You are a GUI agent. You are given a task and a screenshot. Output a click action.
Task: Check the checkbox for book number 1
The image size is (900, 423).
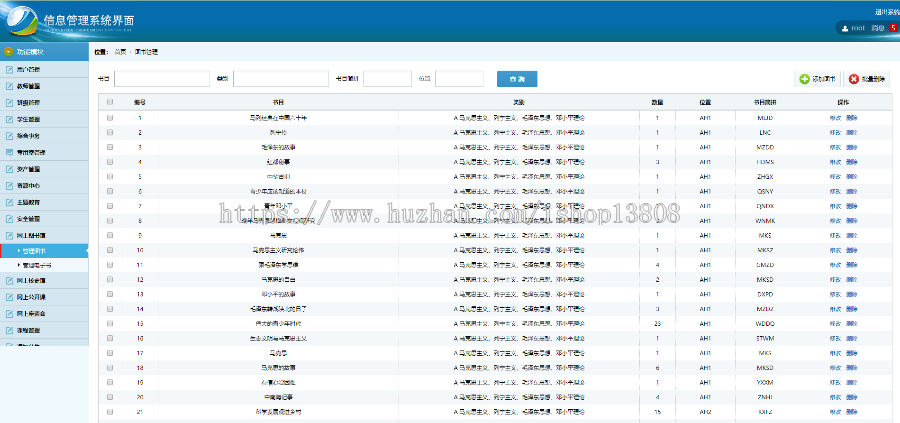click(110, 118)
